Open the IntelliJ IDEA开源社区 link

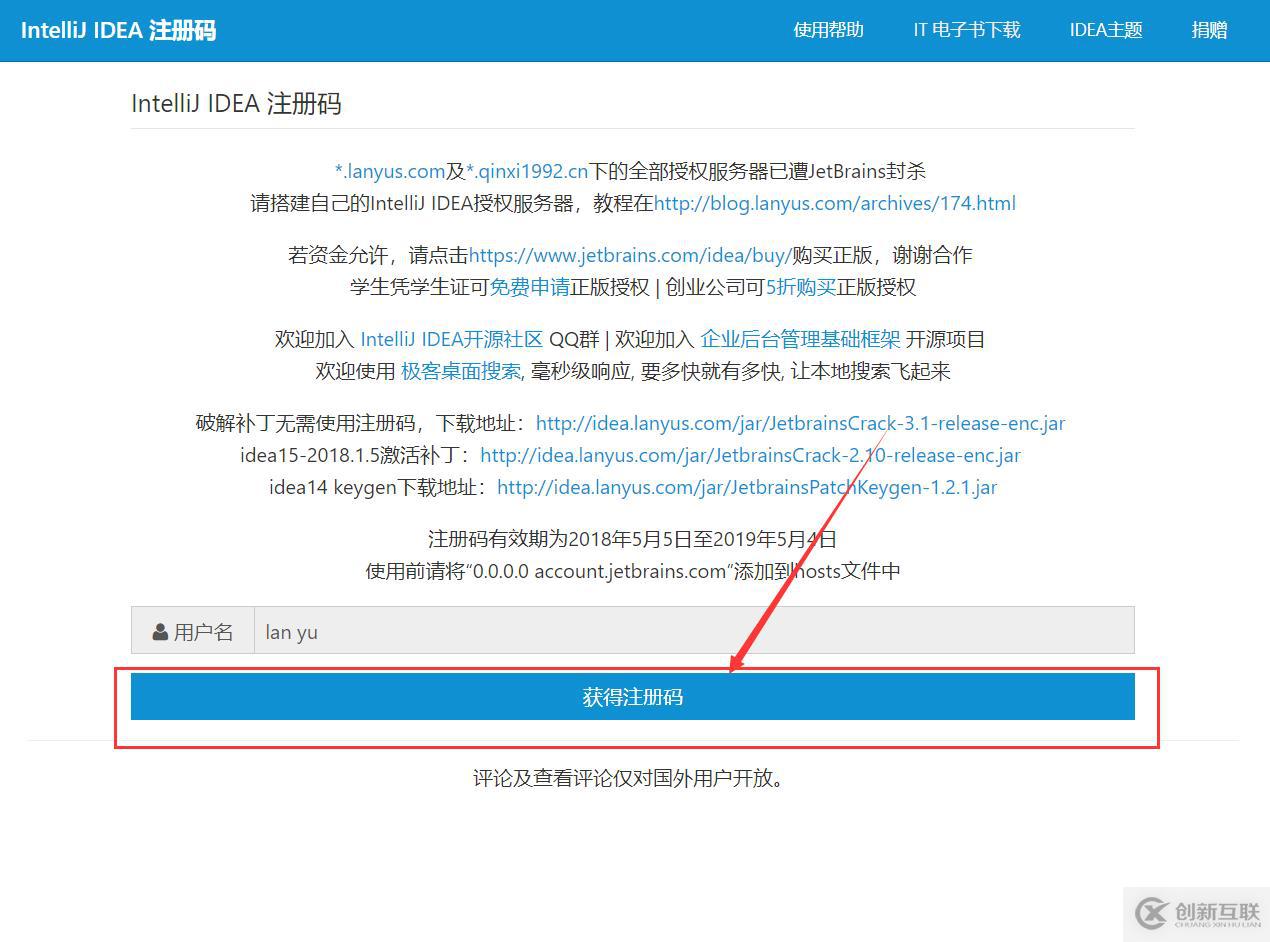pyautogui.click(x=451, y=339)
